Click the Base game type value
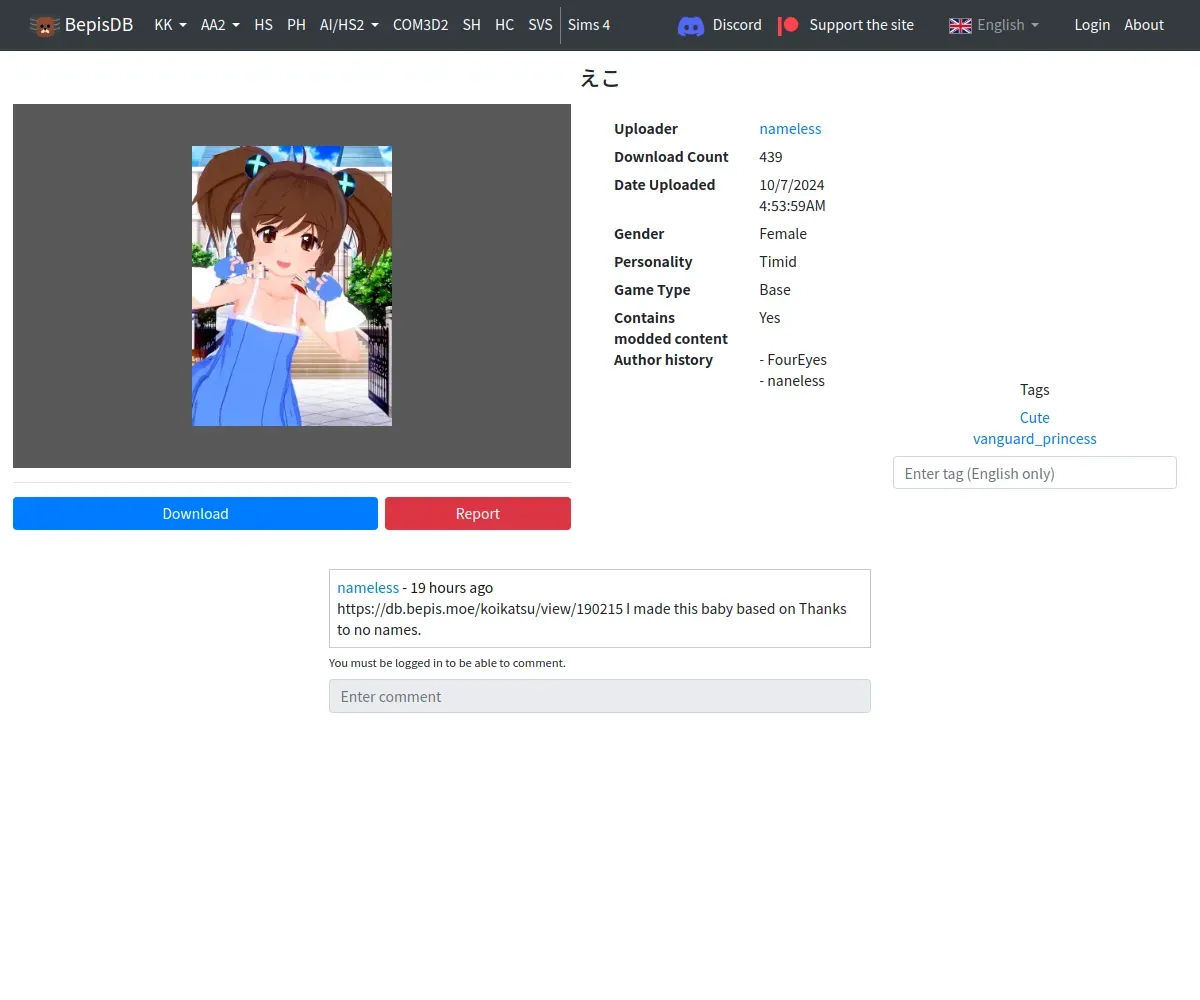The image size is (1200, 1000). pos(775,290)
